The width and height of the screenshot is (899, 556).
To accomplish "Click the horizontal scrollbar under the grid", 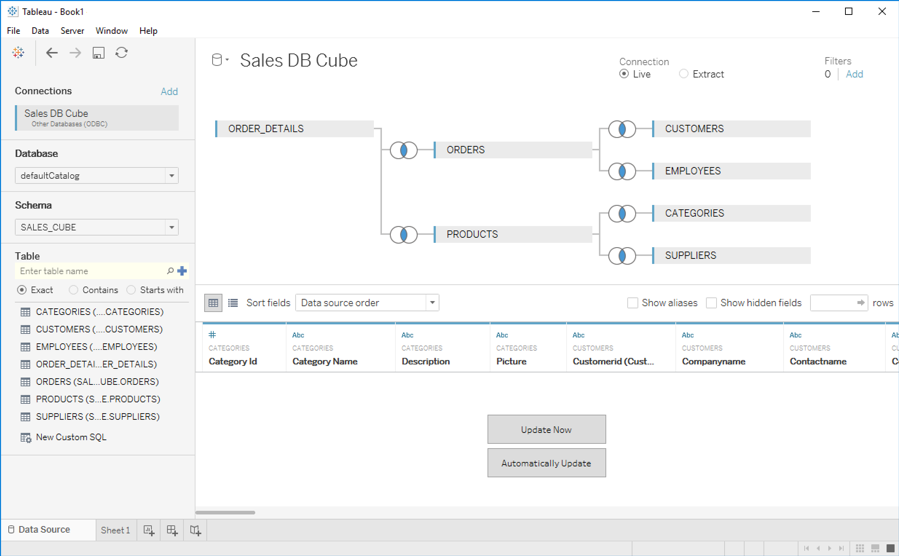I will (x=225, y=512).
